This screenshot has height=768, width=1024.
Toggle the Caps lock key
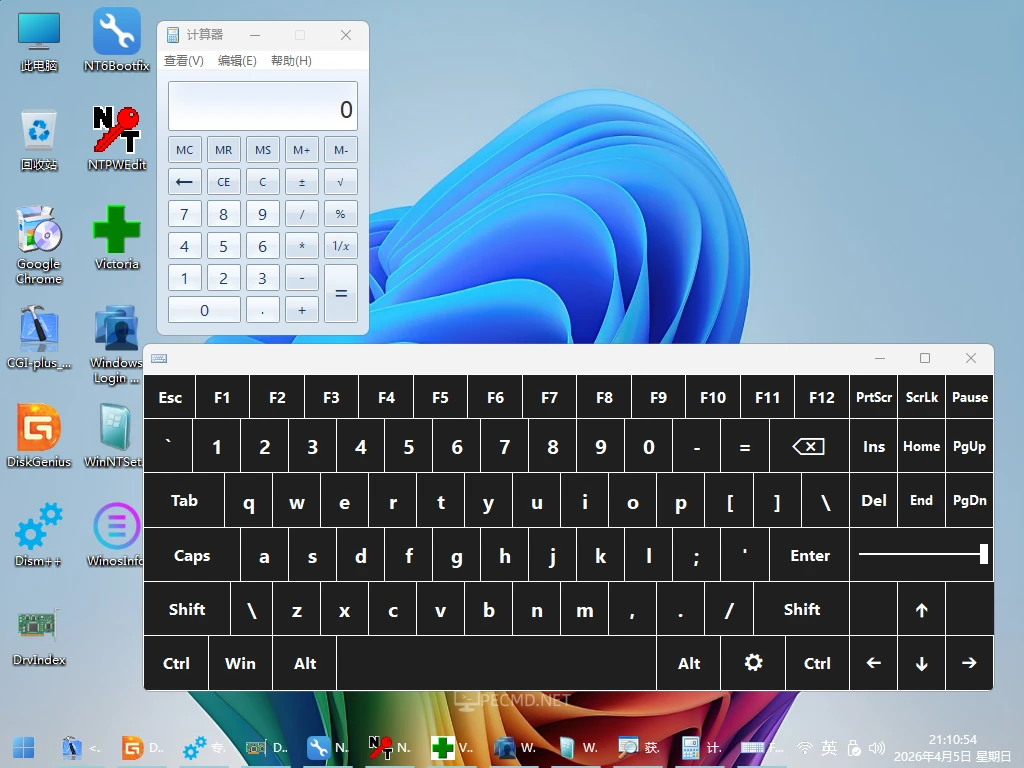coord(192,556)
